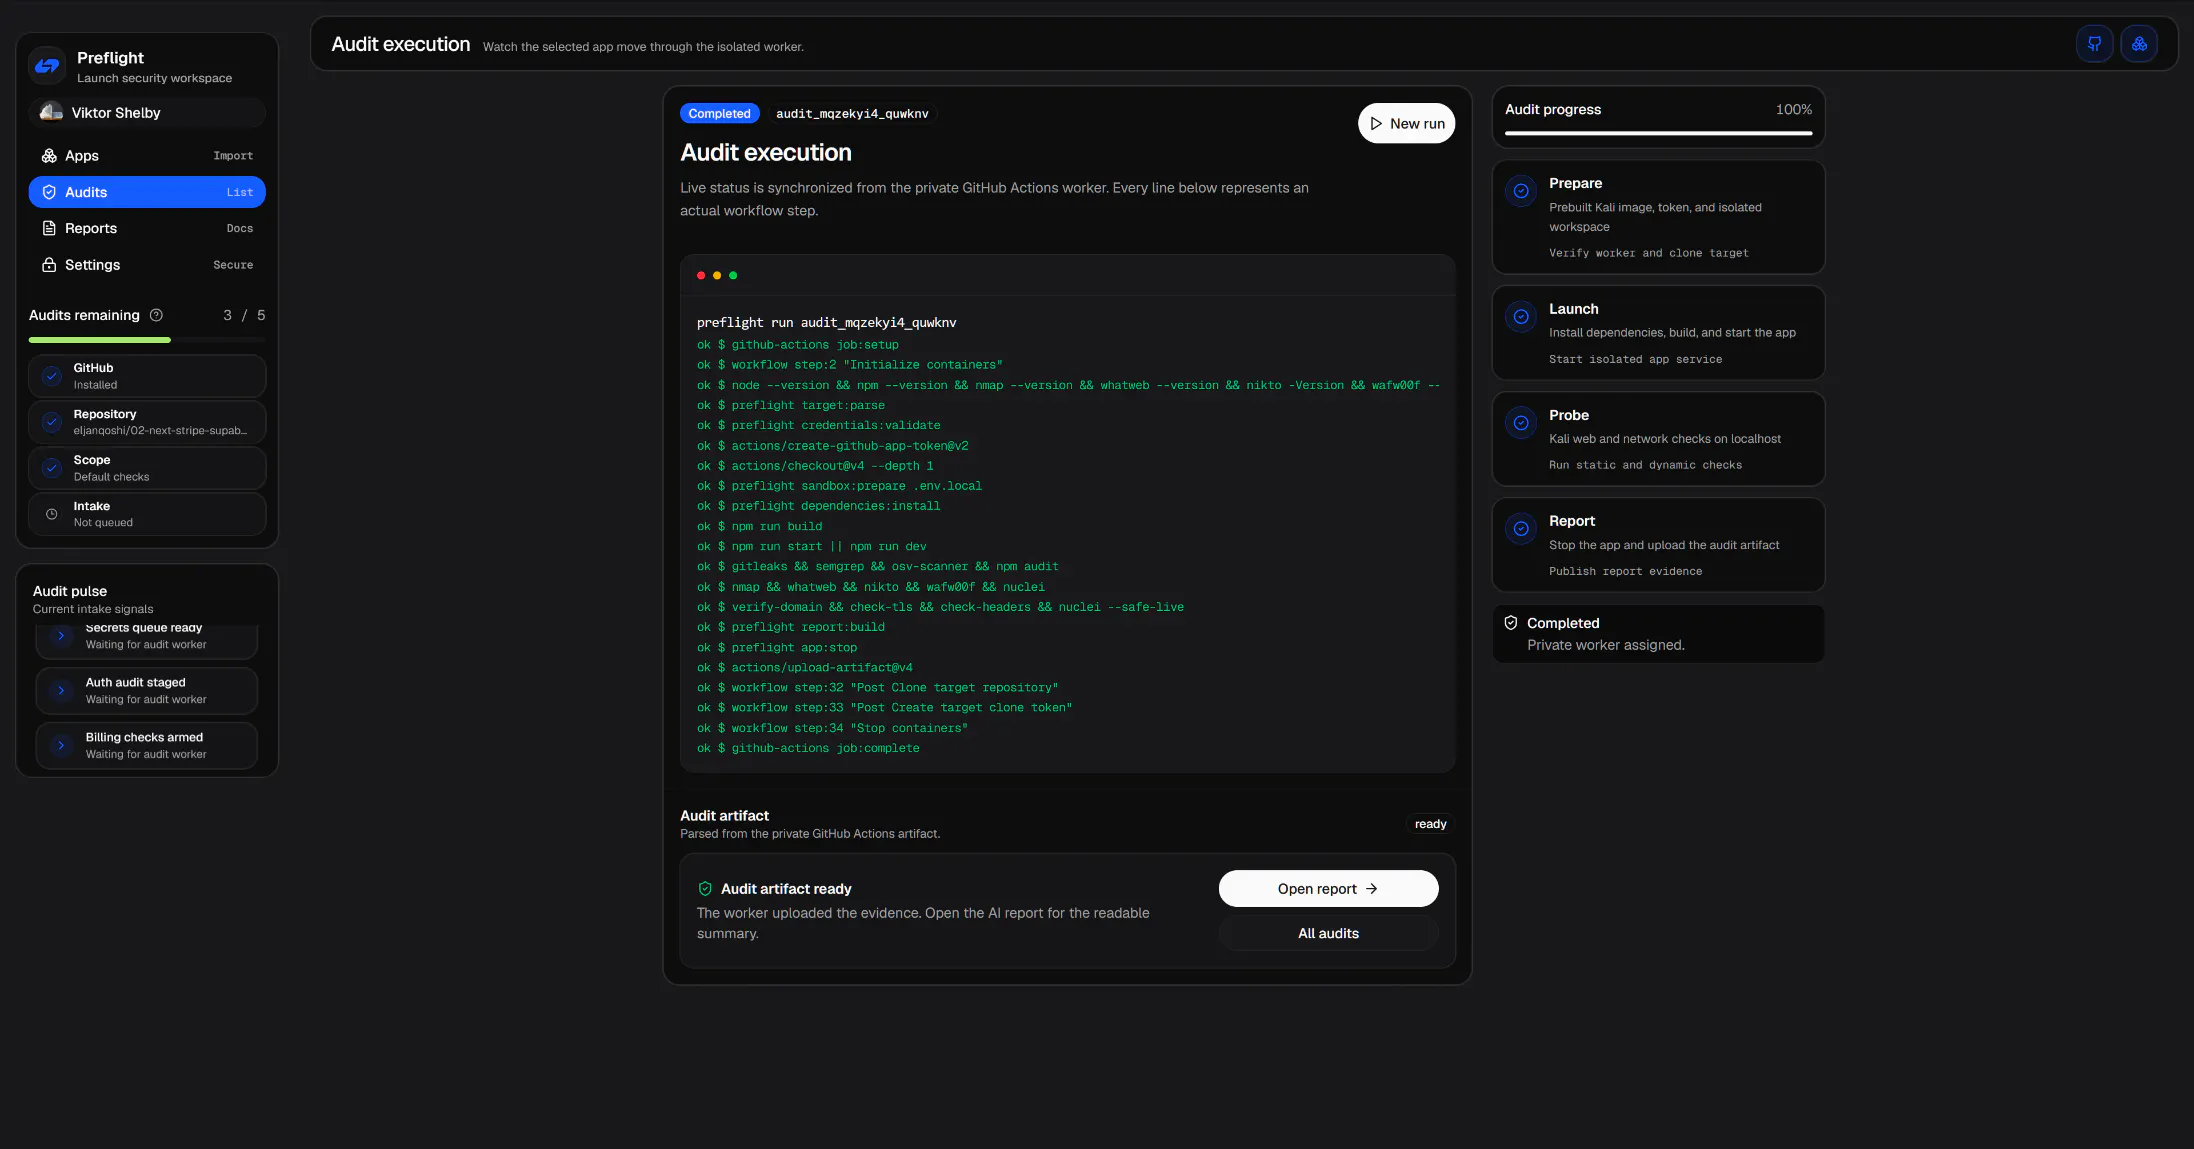
Task: Click the "github-actions job:setup" terminal line
Action: [x=798, y=345]
